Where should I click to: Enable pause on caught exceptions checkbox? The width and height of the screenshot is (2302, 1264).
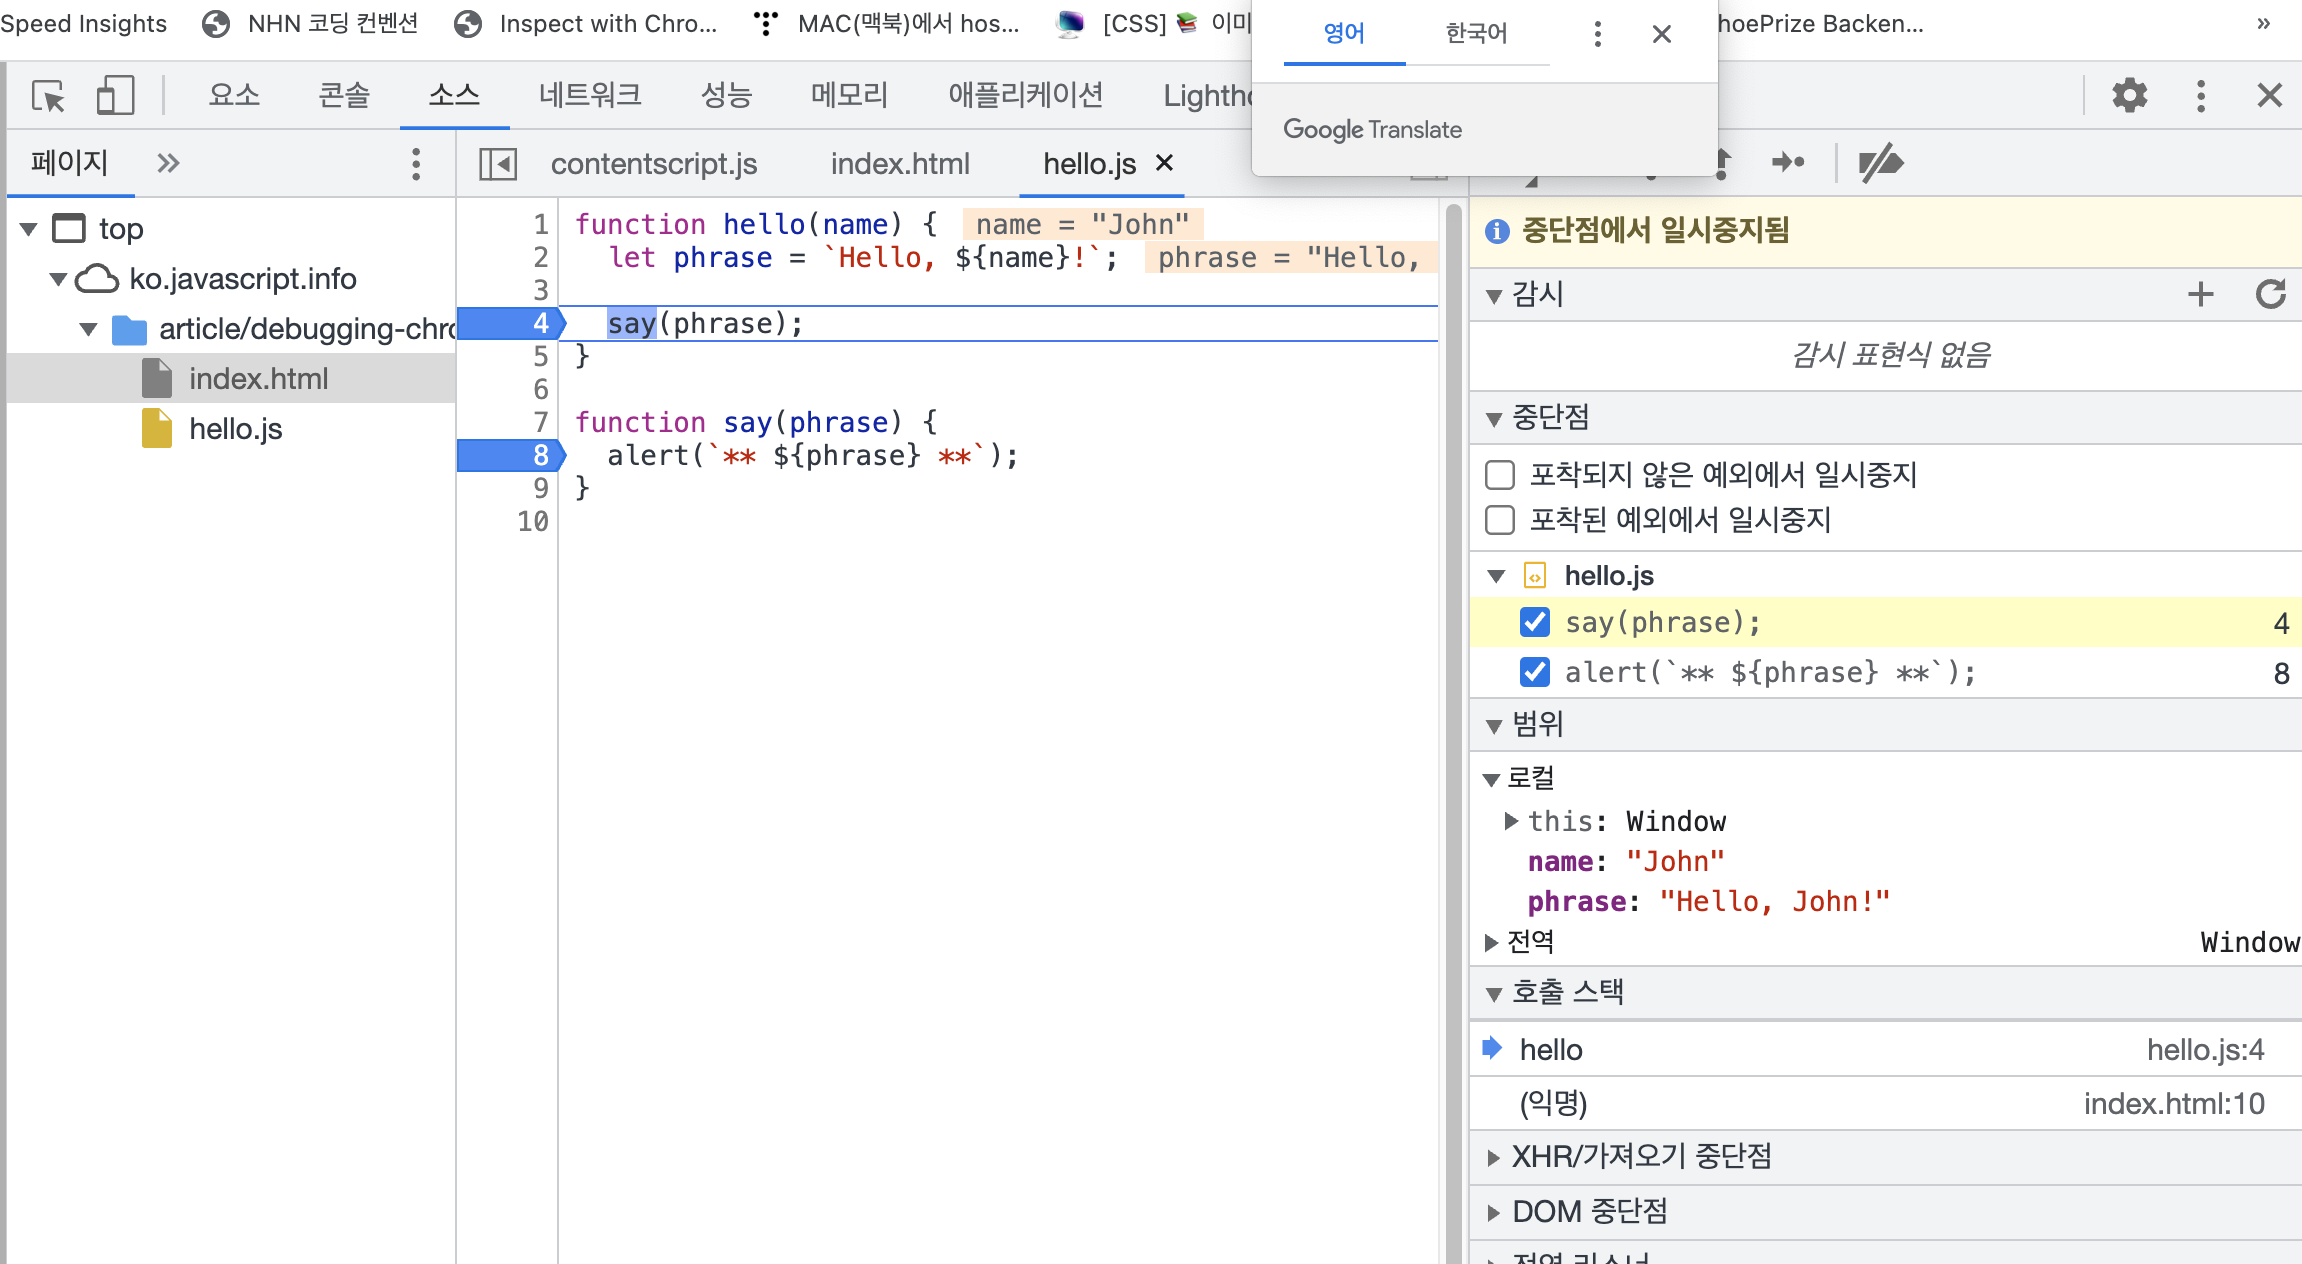1500,520
